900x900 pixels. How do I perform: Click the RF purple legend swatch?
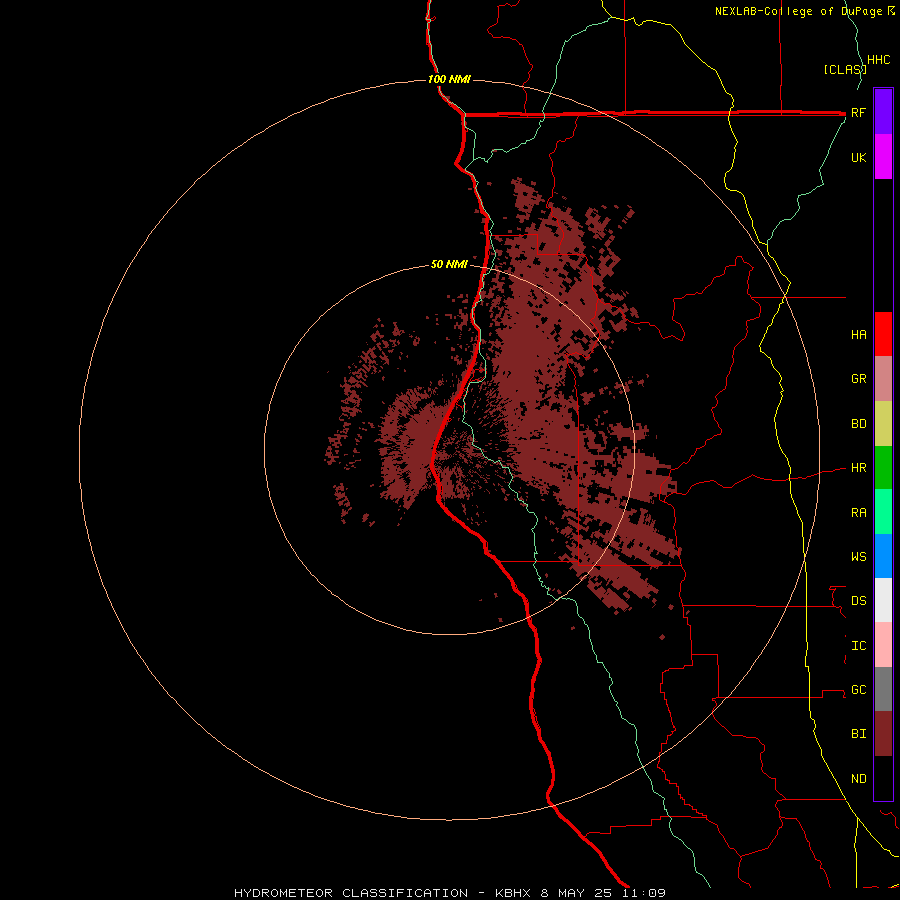point(883,112)
